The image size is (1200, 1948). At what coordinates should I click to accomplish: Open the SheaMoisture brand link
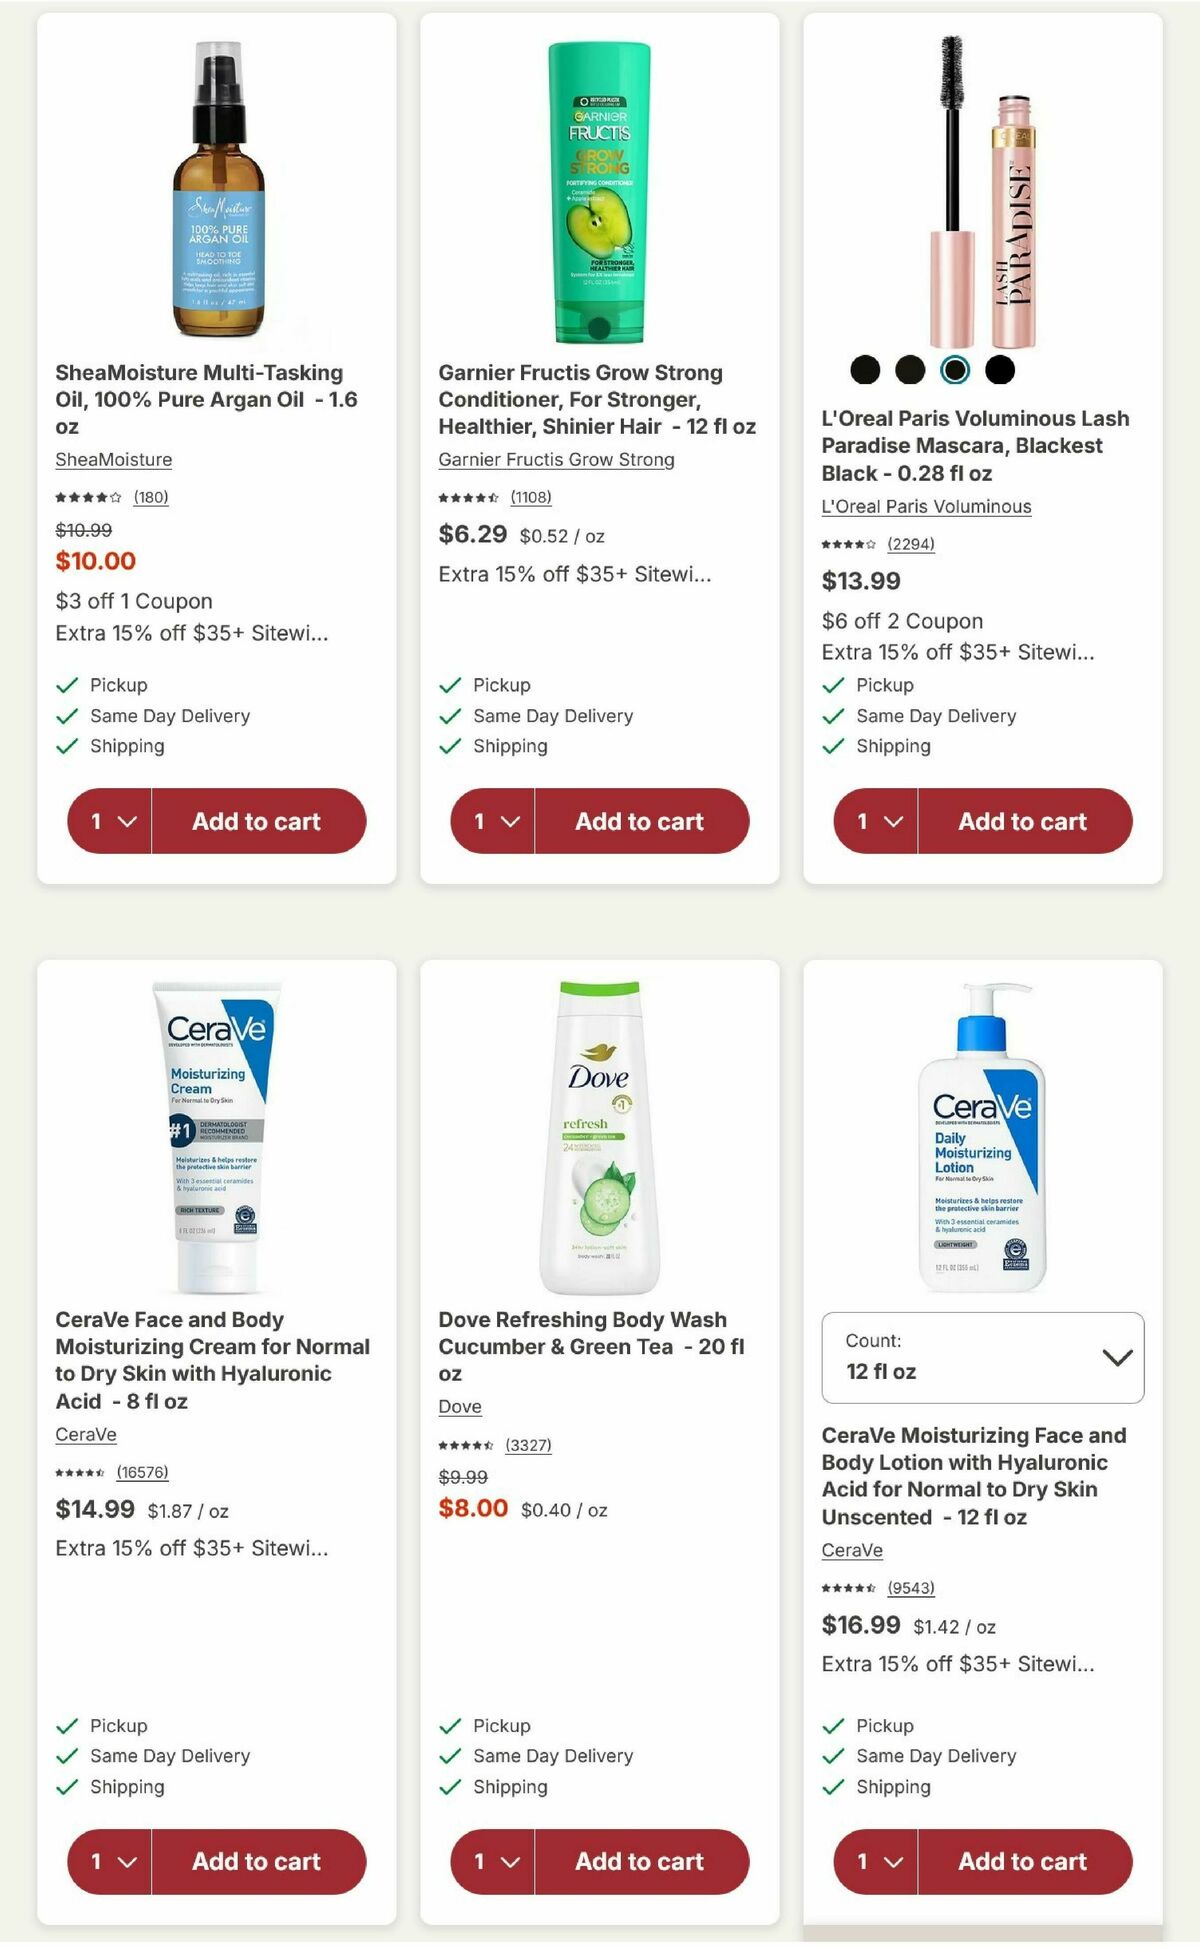click(x=113, y=460)
